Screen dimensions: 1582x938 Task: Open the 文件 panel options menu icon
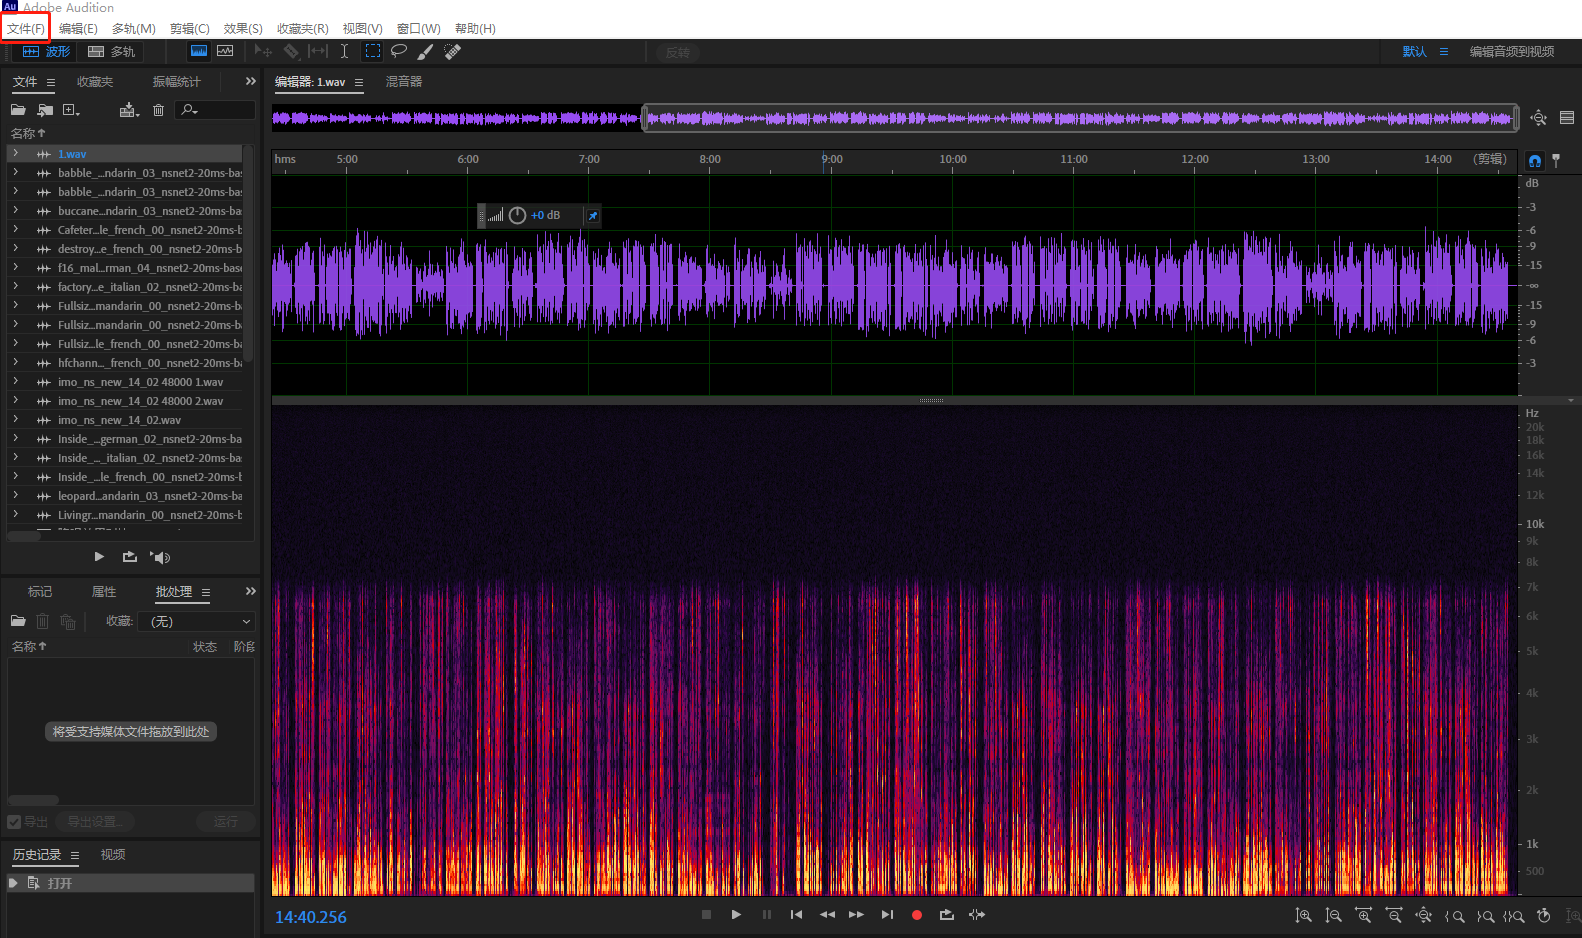coord(51,82)
